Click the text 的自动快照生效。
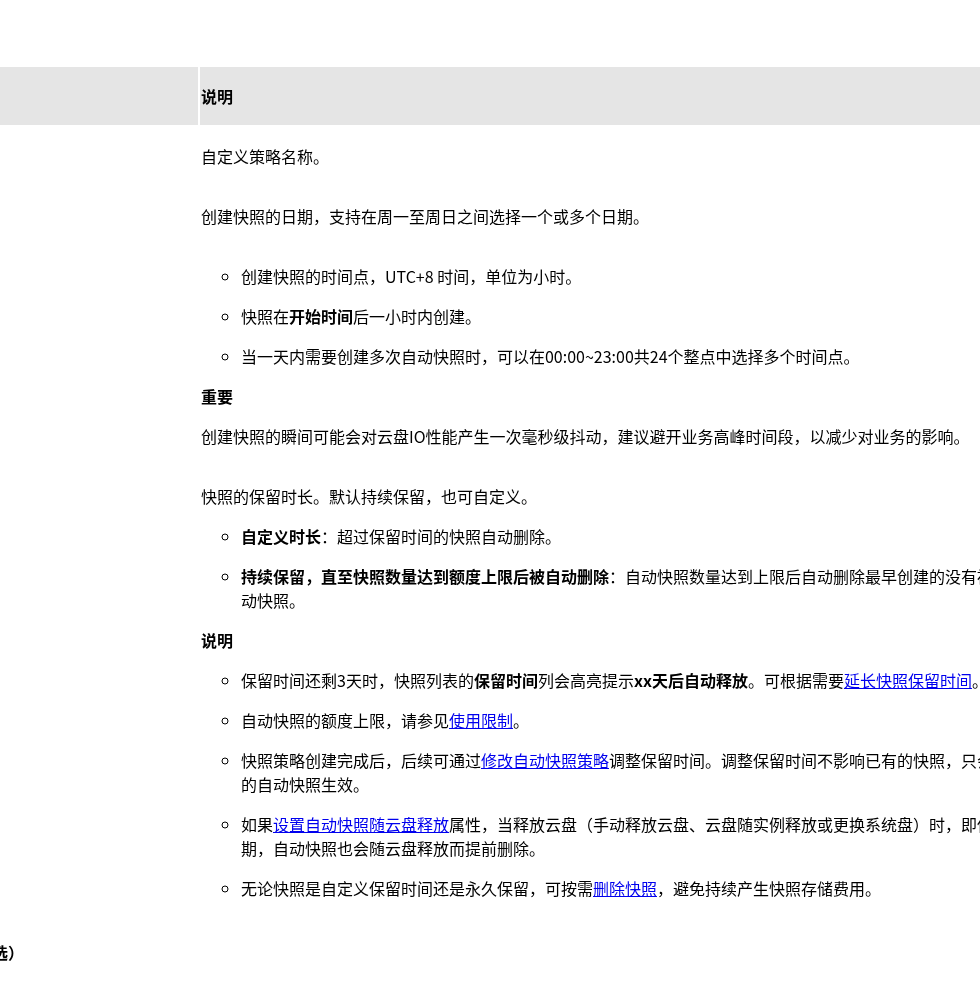This screenshot has width=980, height=984. pos(301,785)
